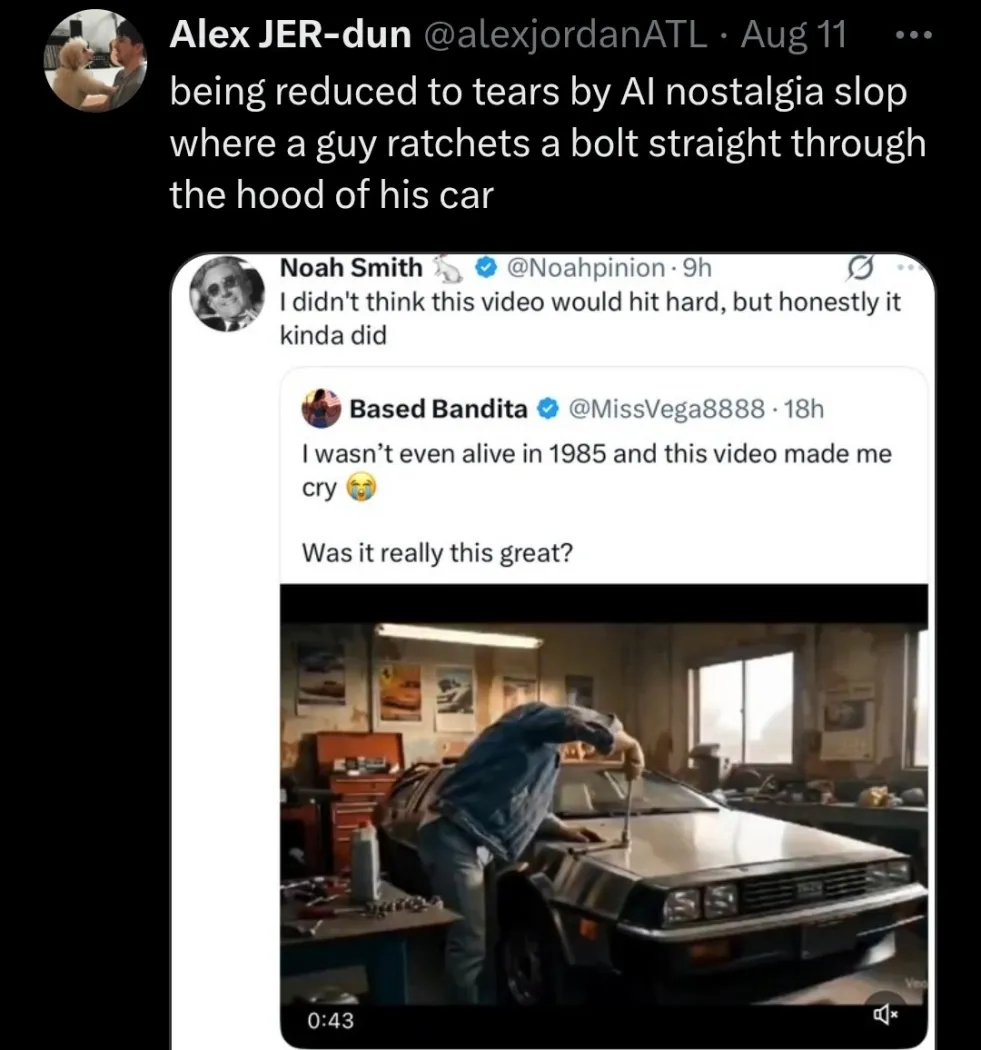Open the @MissVega8888 handle link
981x1050 pixels.
[x=667, y=408]
